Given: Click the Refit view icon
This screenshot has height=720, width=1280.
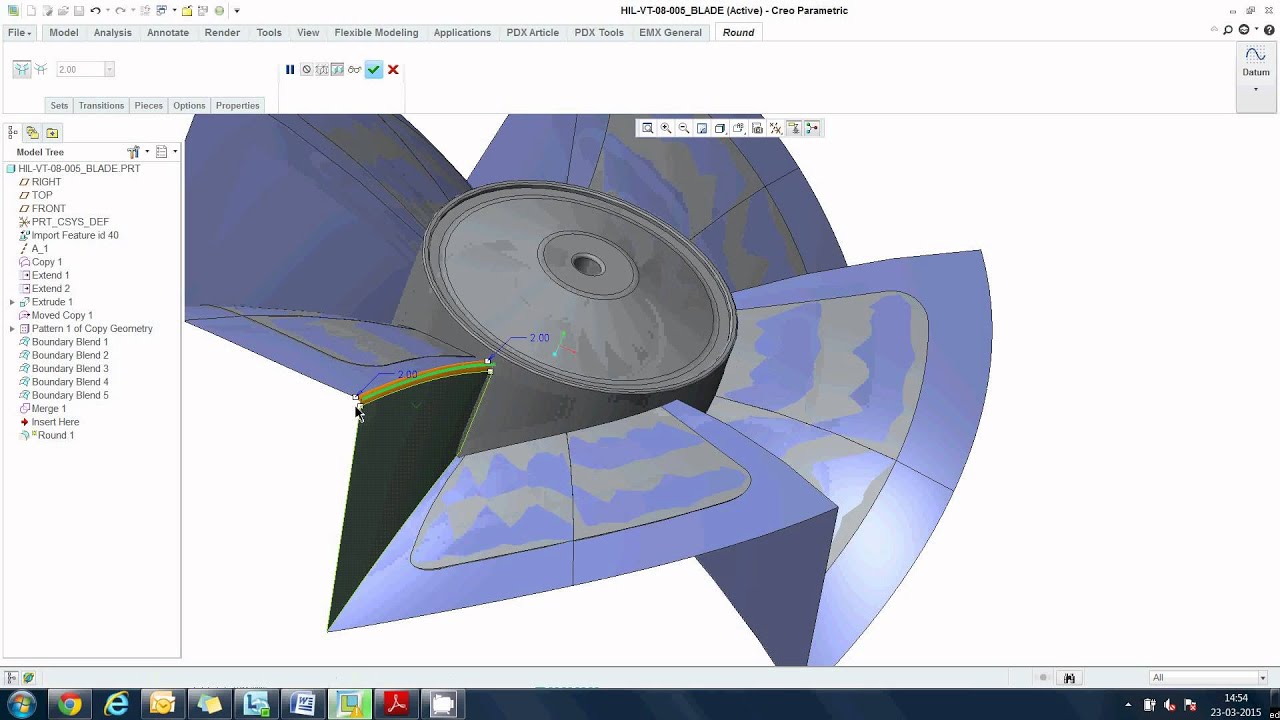Looking at the screenshot, I should [648, 128].
